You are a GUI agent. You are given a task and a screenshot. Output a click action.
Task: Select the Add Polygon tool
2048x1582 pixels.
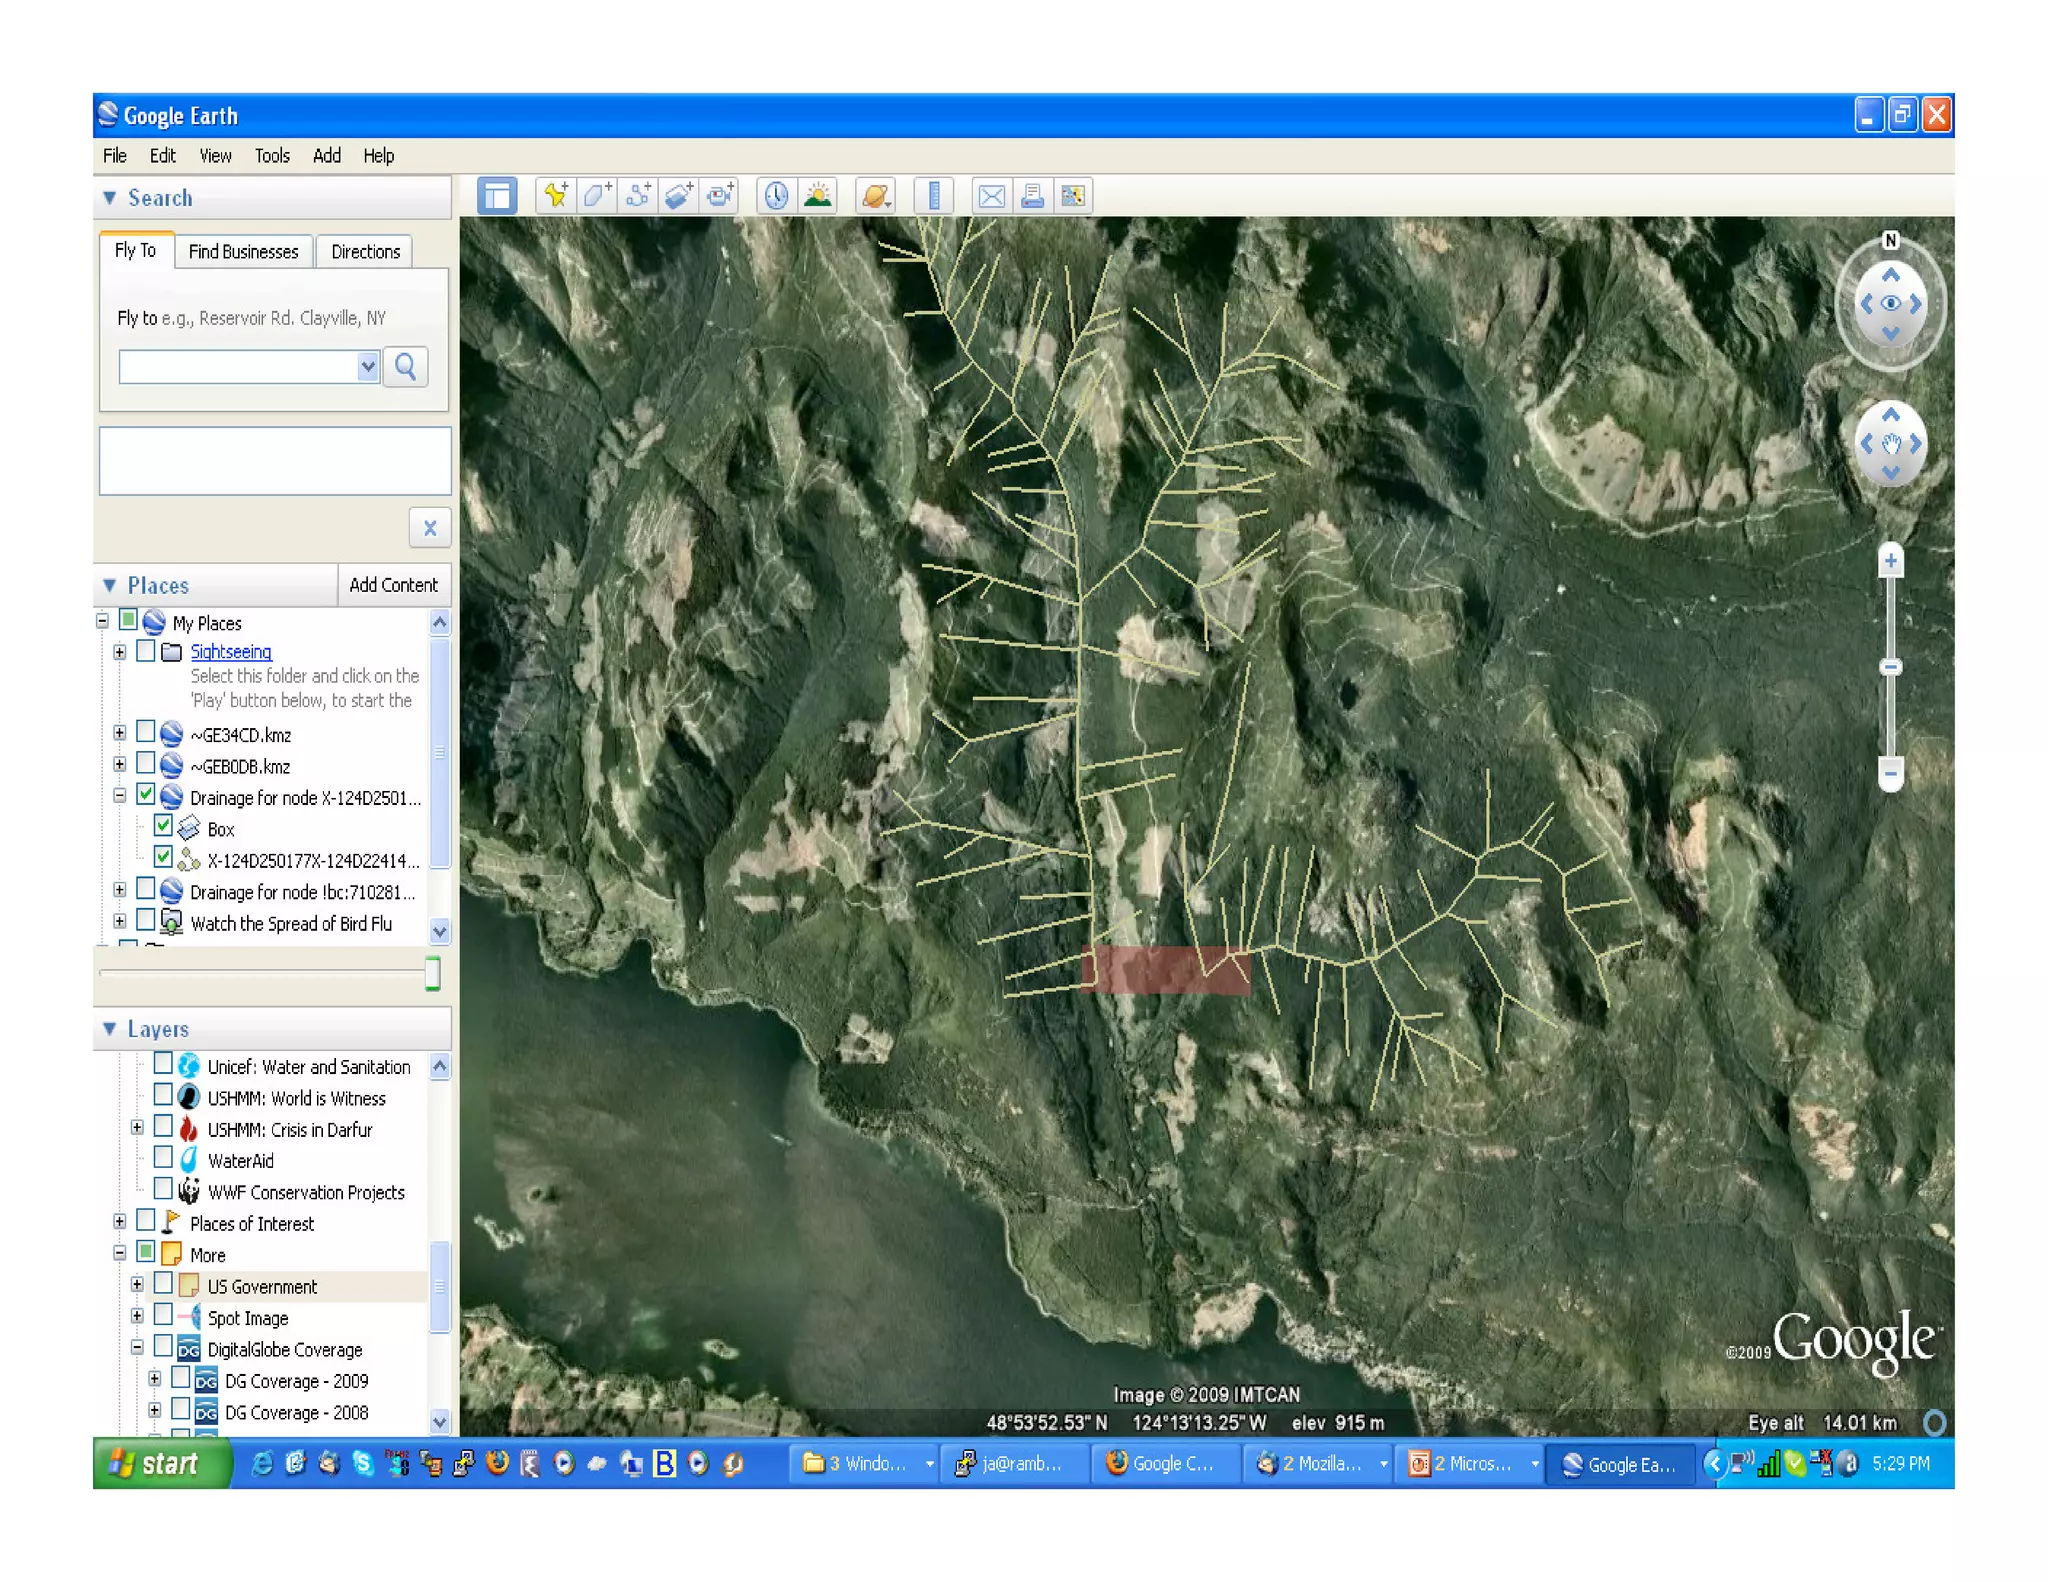(x=597, y=196)
